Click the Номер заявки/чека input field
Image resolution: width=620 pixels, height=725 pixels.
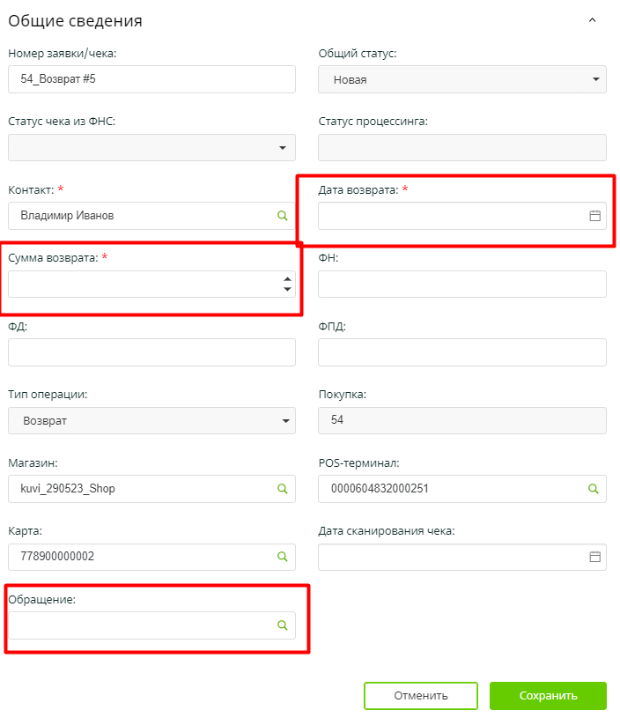[x=152, y=79]
